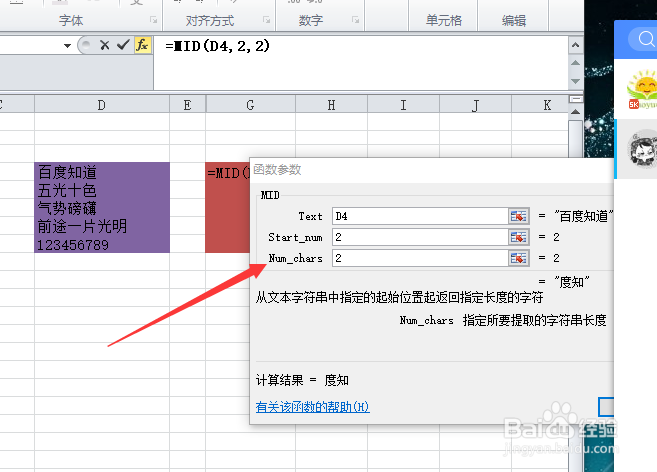Click the function arguments dialog title bar
Image resolution: width=657 pixels, height=472 pixels.
click(432, 170)
